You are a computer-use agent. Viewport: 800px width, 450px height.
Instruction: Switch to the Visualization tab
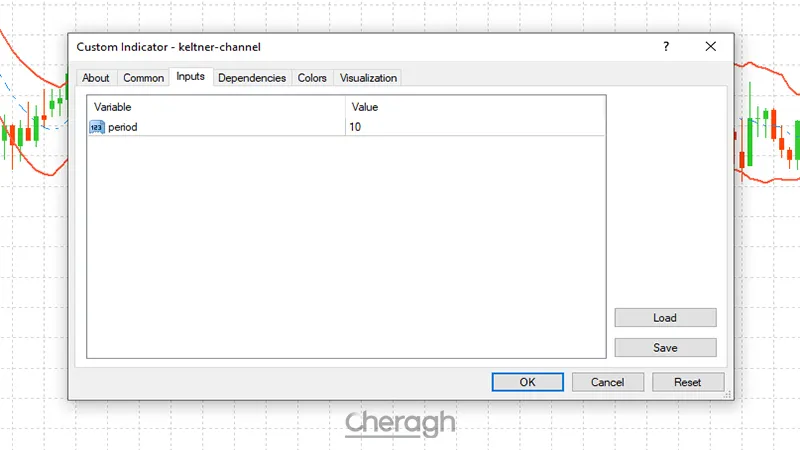[x=368, y=78]
